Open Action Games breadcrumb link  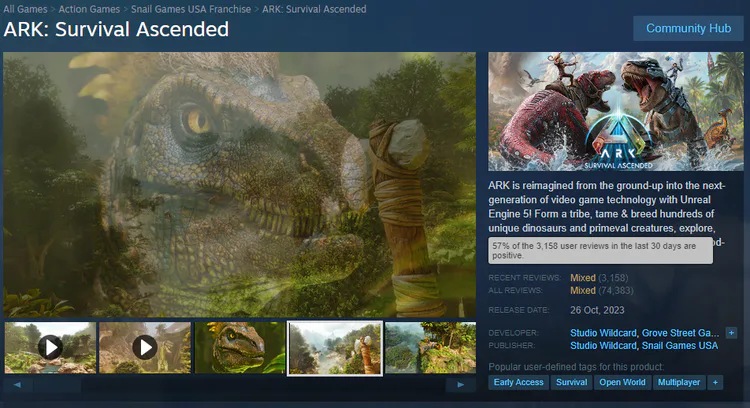point(89,9)
